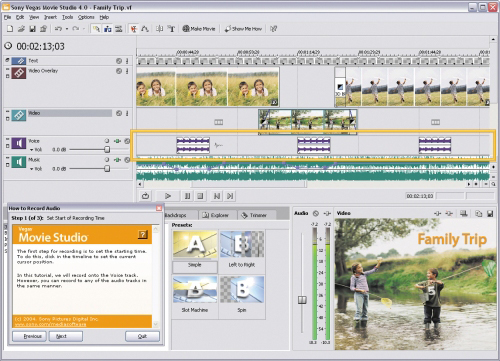Click the Pause playback button
Screen dimensions: 500x361
coord(187,196)
